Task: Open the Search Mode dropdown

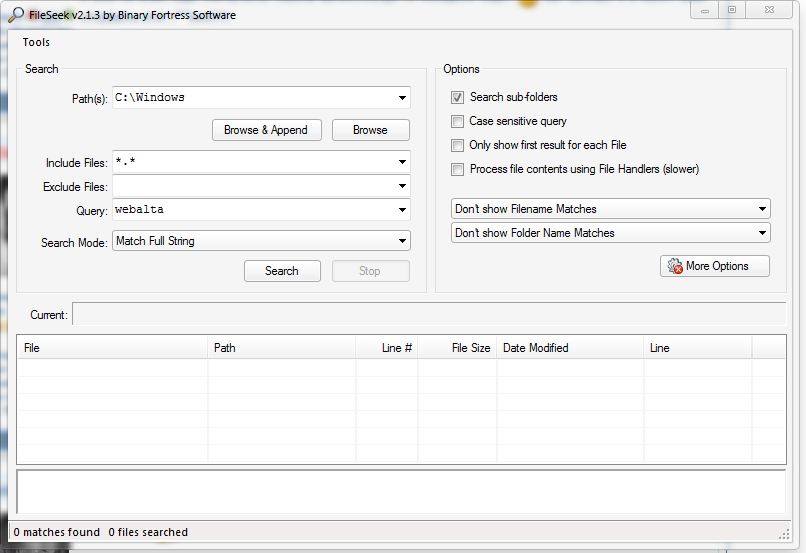Action: [x=261, y=241]
